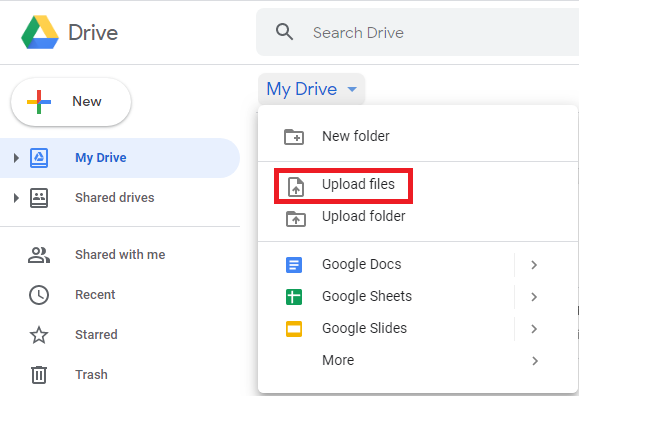
Task: Open Recent files list
Action: [120, 295]
